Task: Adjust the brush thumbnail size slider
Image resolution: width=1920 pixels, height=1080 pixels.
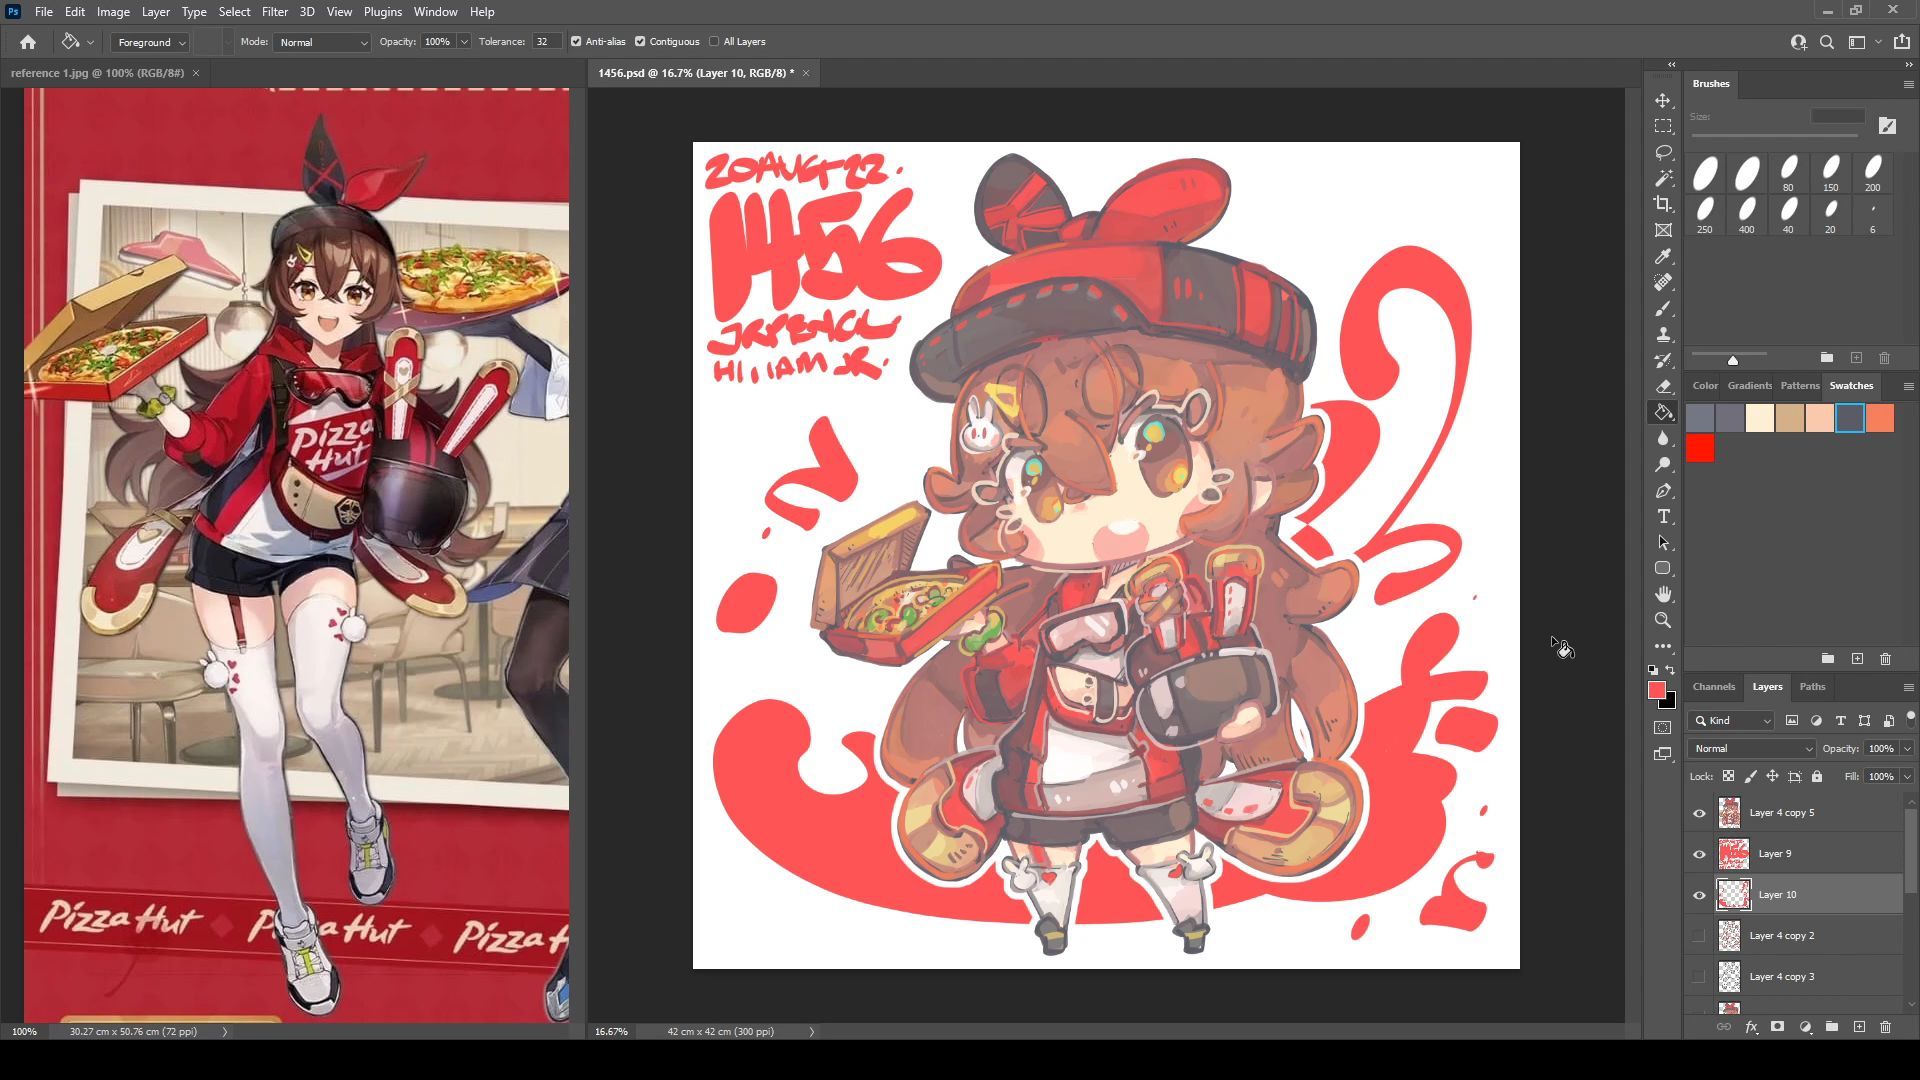Action: (1733, 360)
